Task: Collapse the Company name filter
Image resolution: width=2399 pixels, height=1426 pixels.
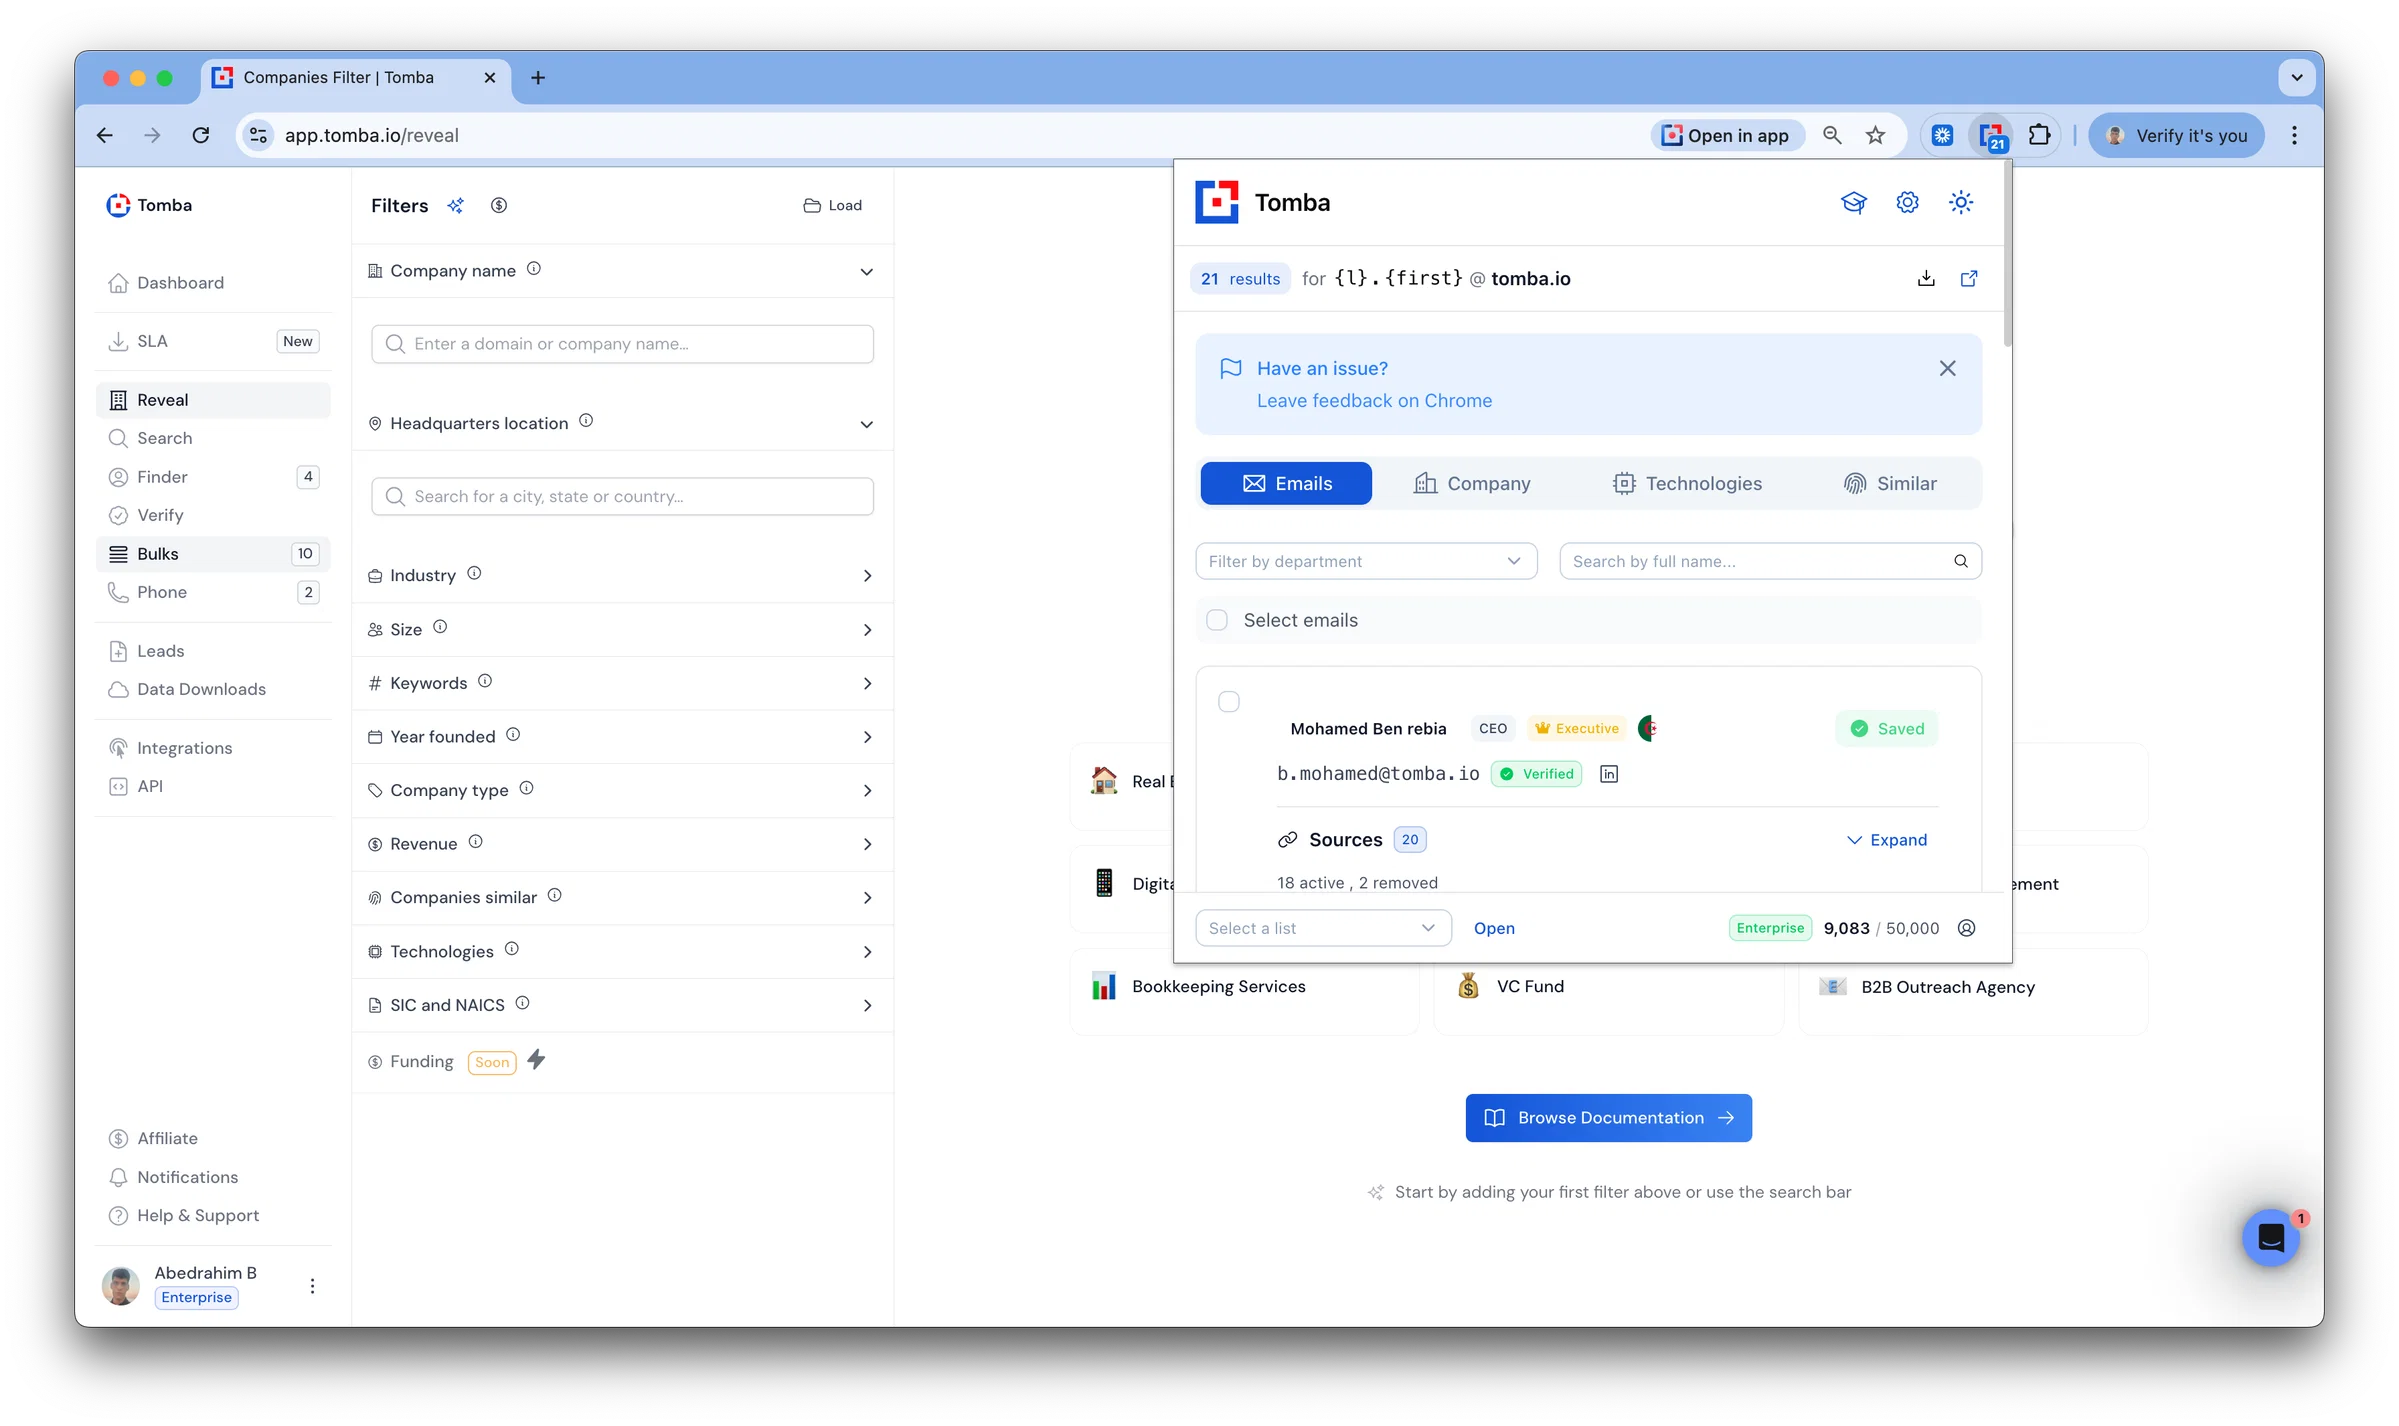Action: (866, 272)
